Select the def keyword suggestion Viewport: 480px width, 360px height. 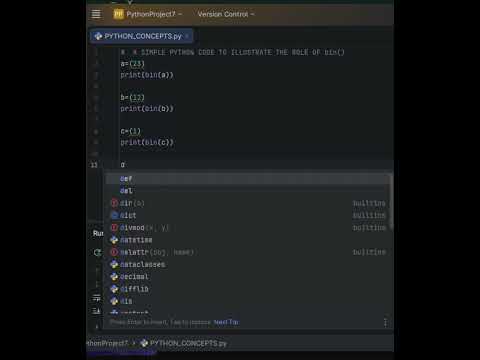[248, 179]
